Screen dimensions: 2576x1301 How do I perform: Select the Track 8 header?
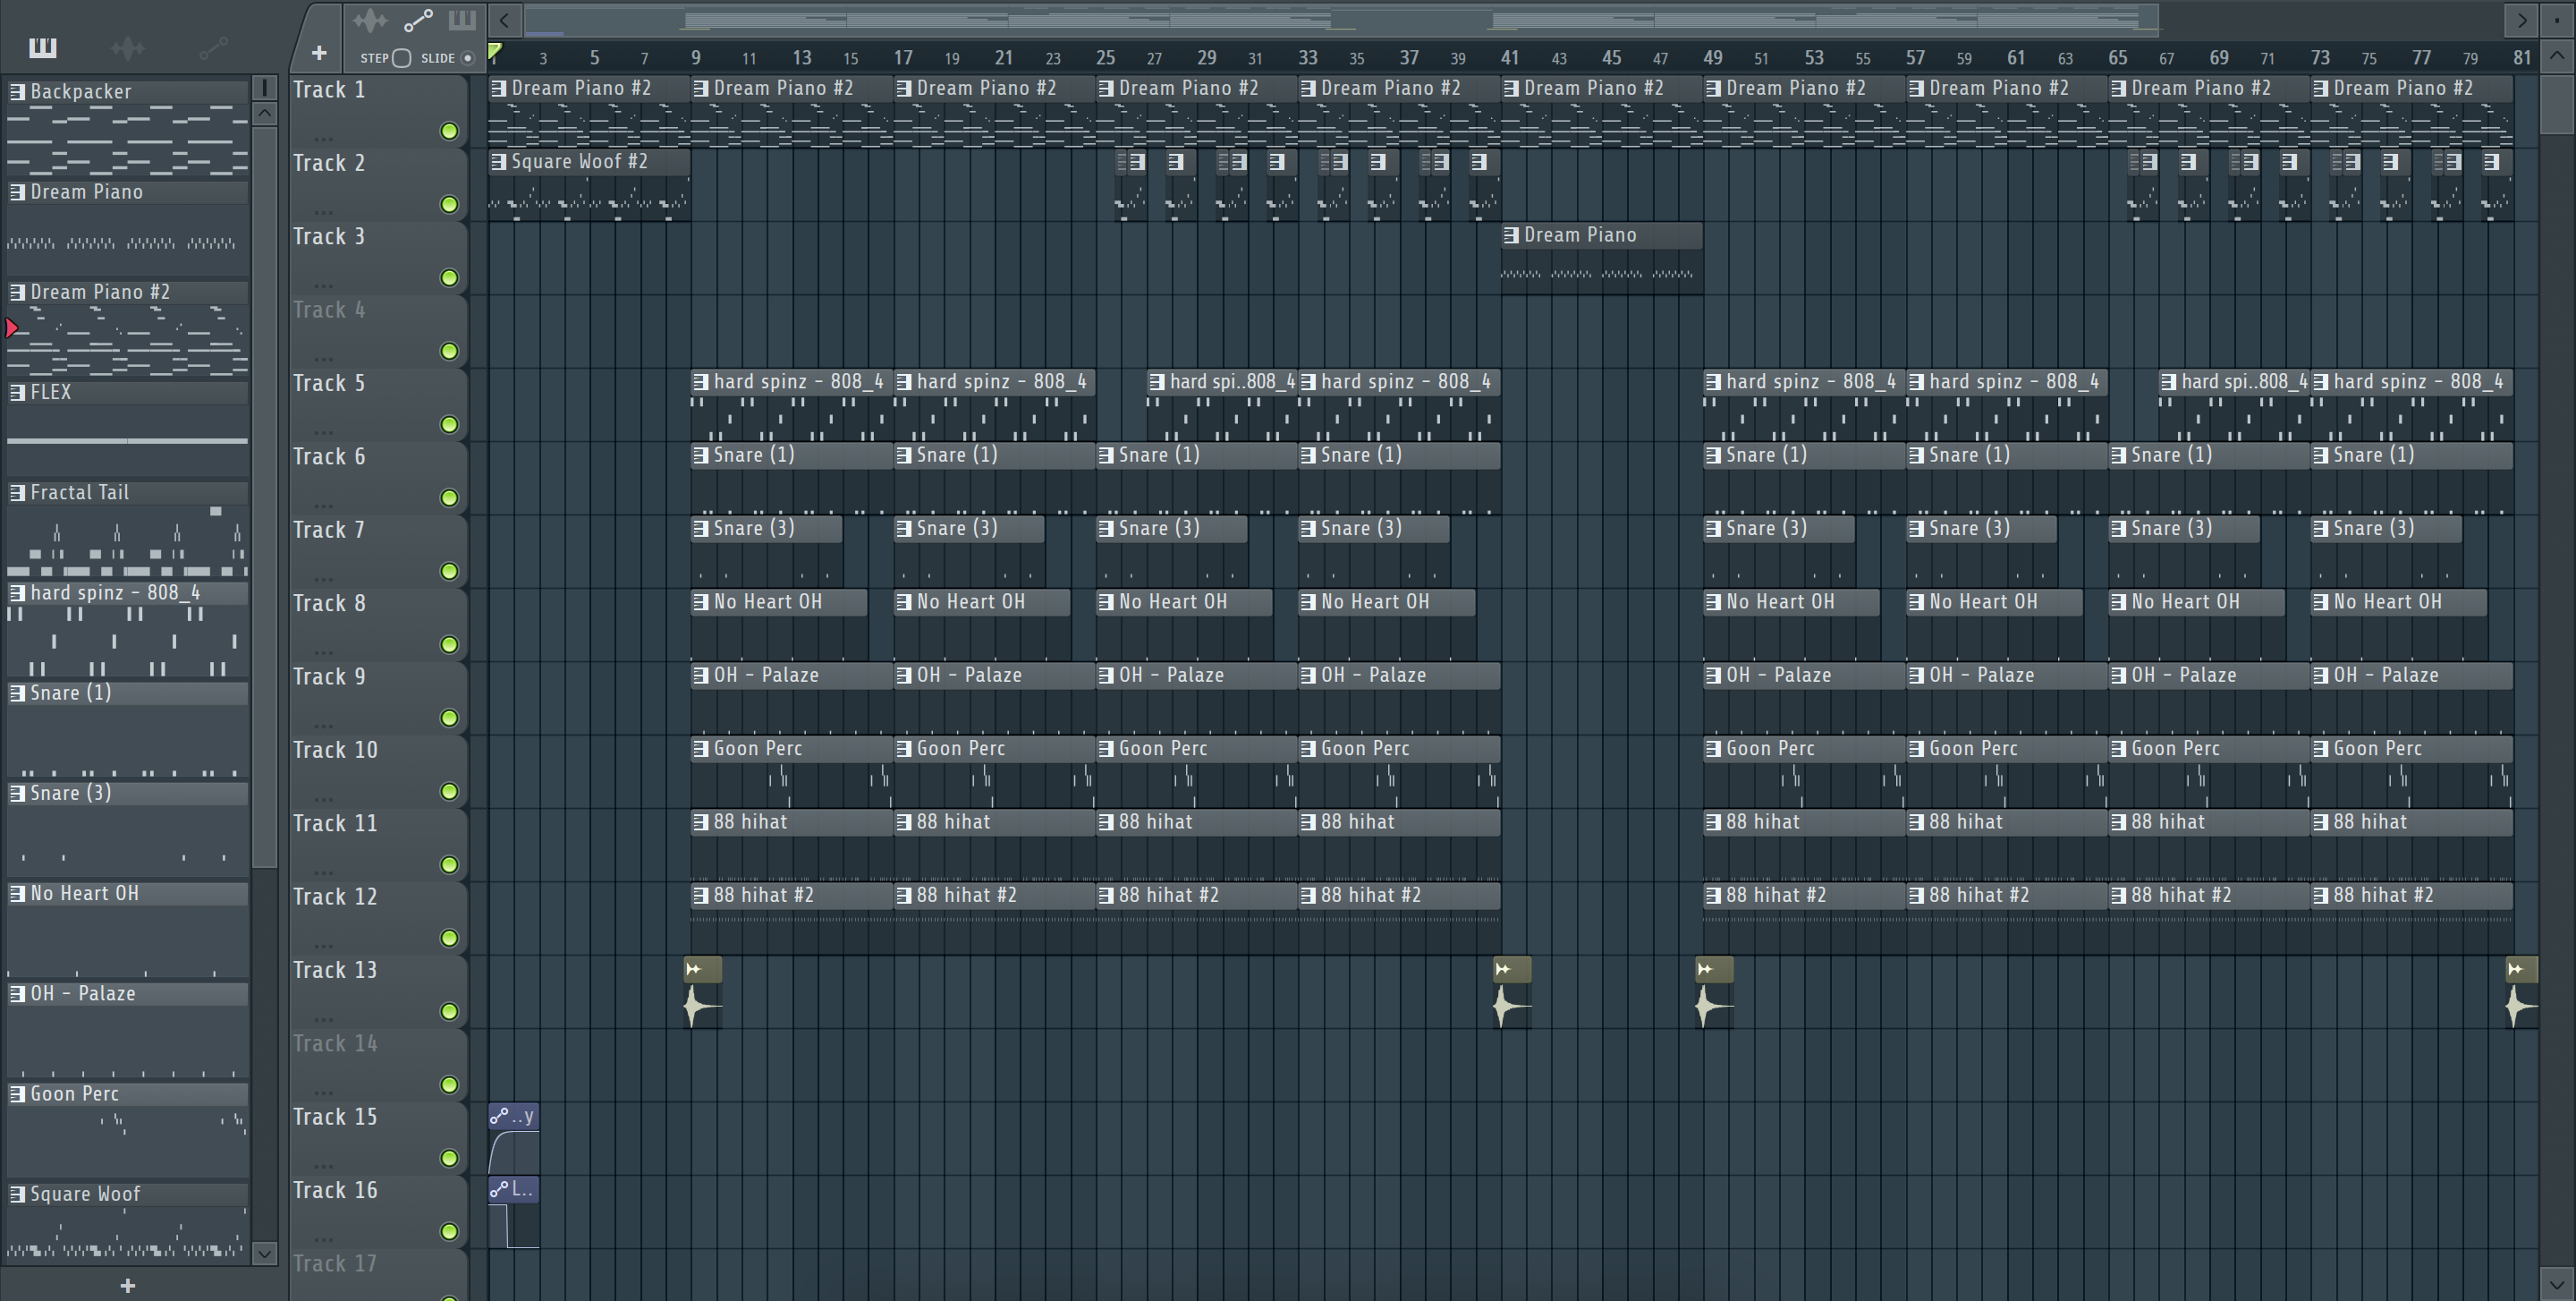(379, 625)
